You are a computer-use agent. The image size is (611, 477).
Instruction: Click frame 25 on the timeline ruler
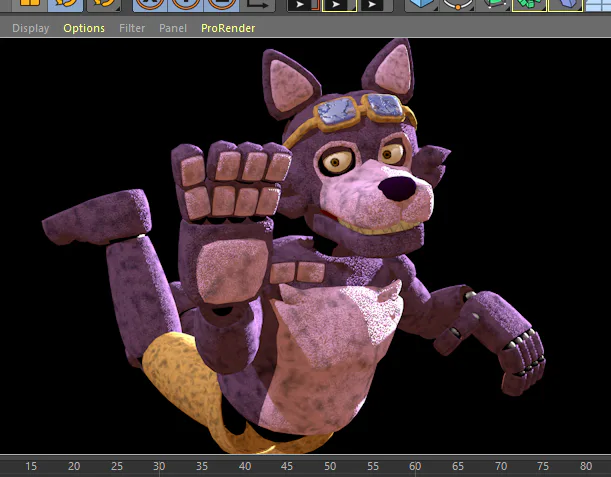[117, 466]
